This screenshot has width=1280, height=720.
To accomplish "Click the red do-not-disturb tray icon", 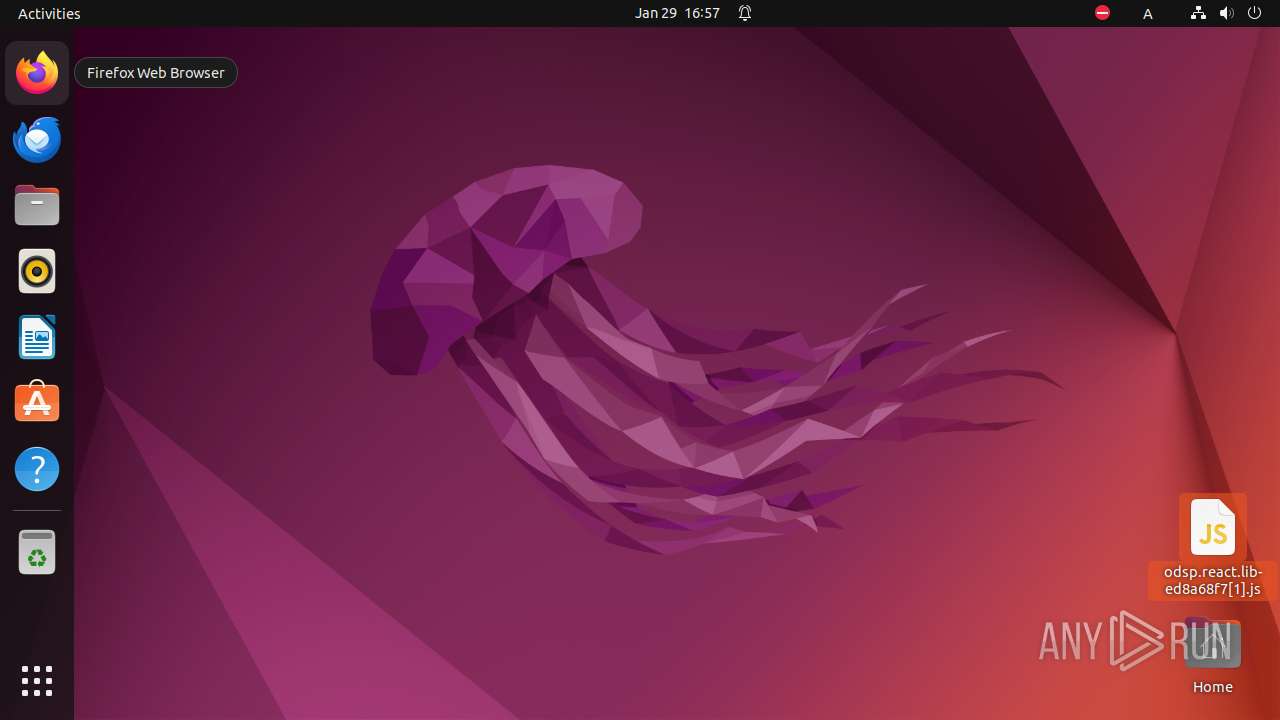I will 1102,13.
